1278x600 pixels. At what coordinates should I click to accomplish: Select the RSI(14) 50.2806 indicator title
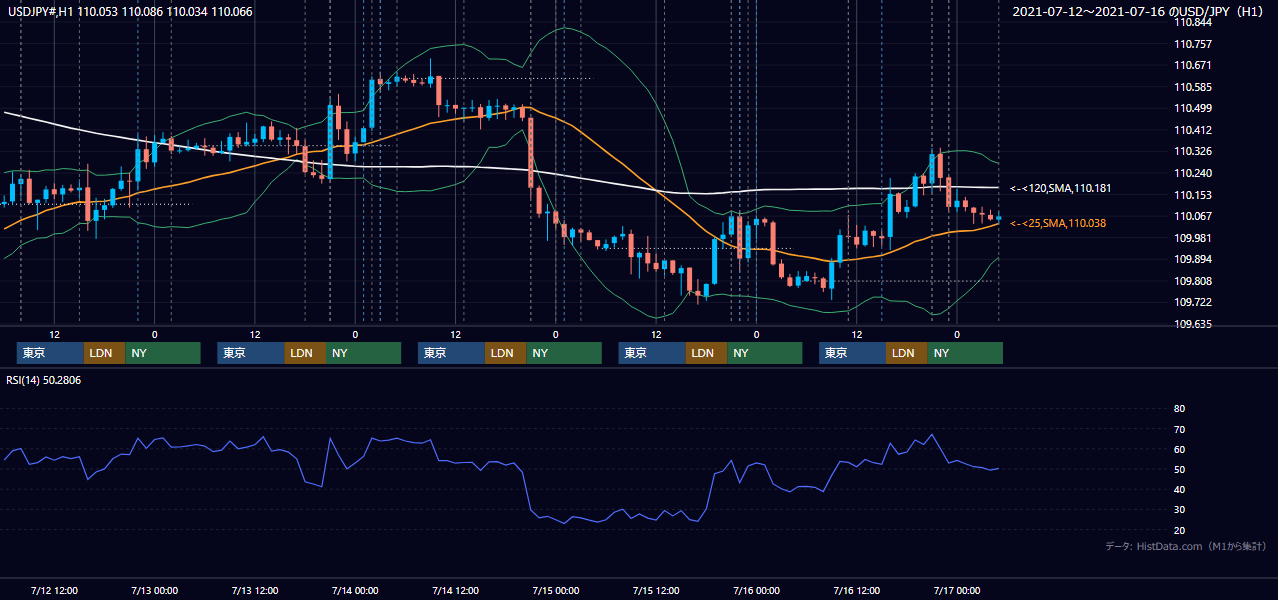click(x=44, y=380)
